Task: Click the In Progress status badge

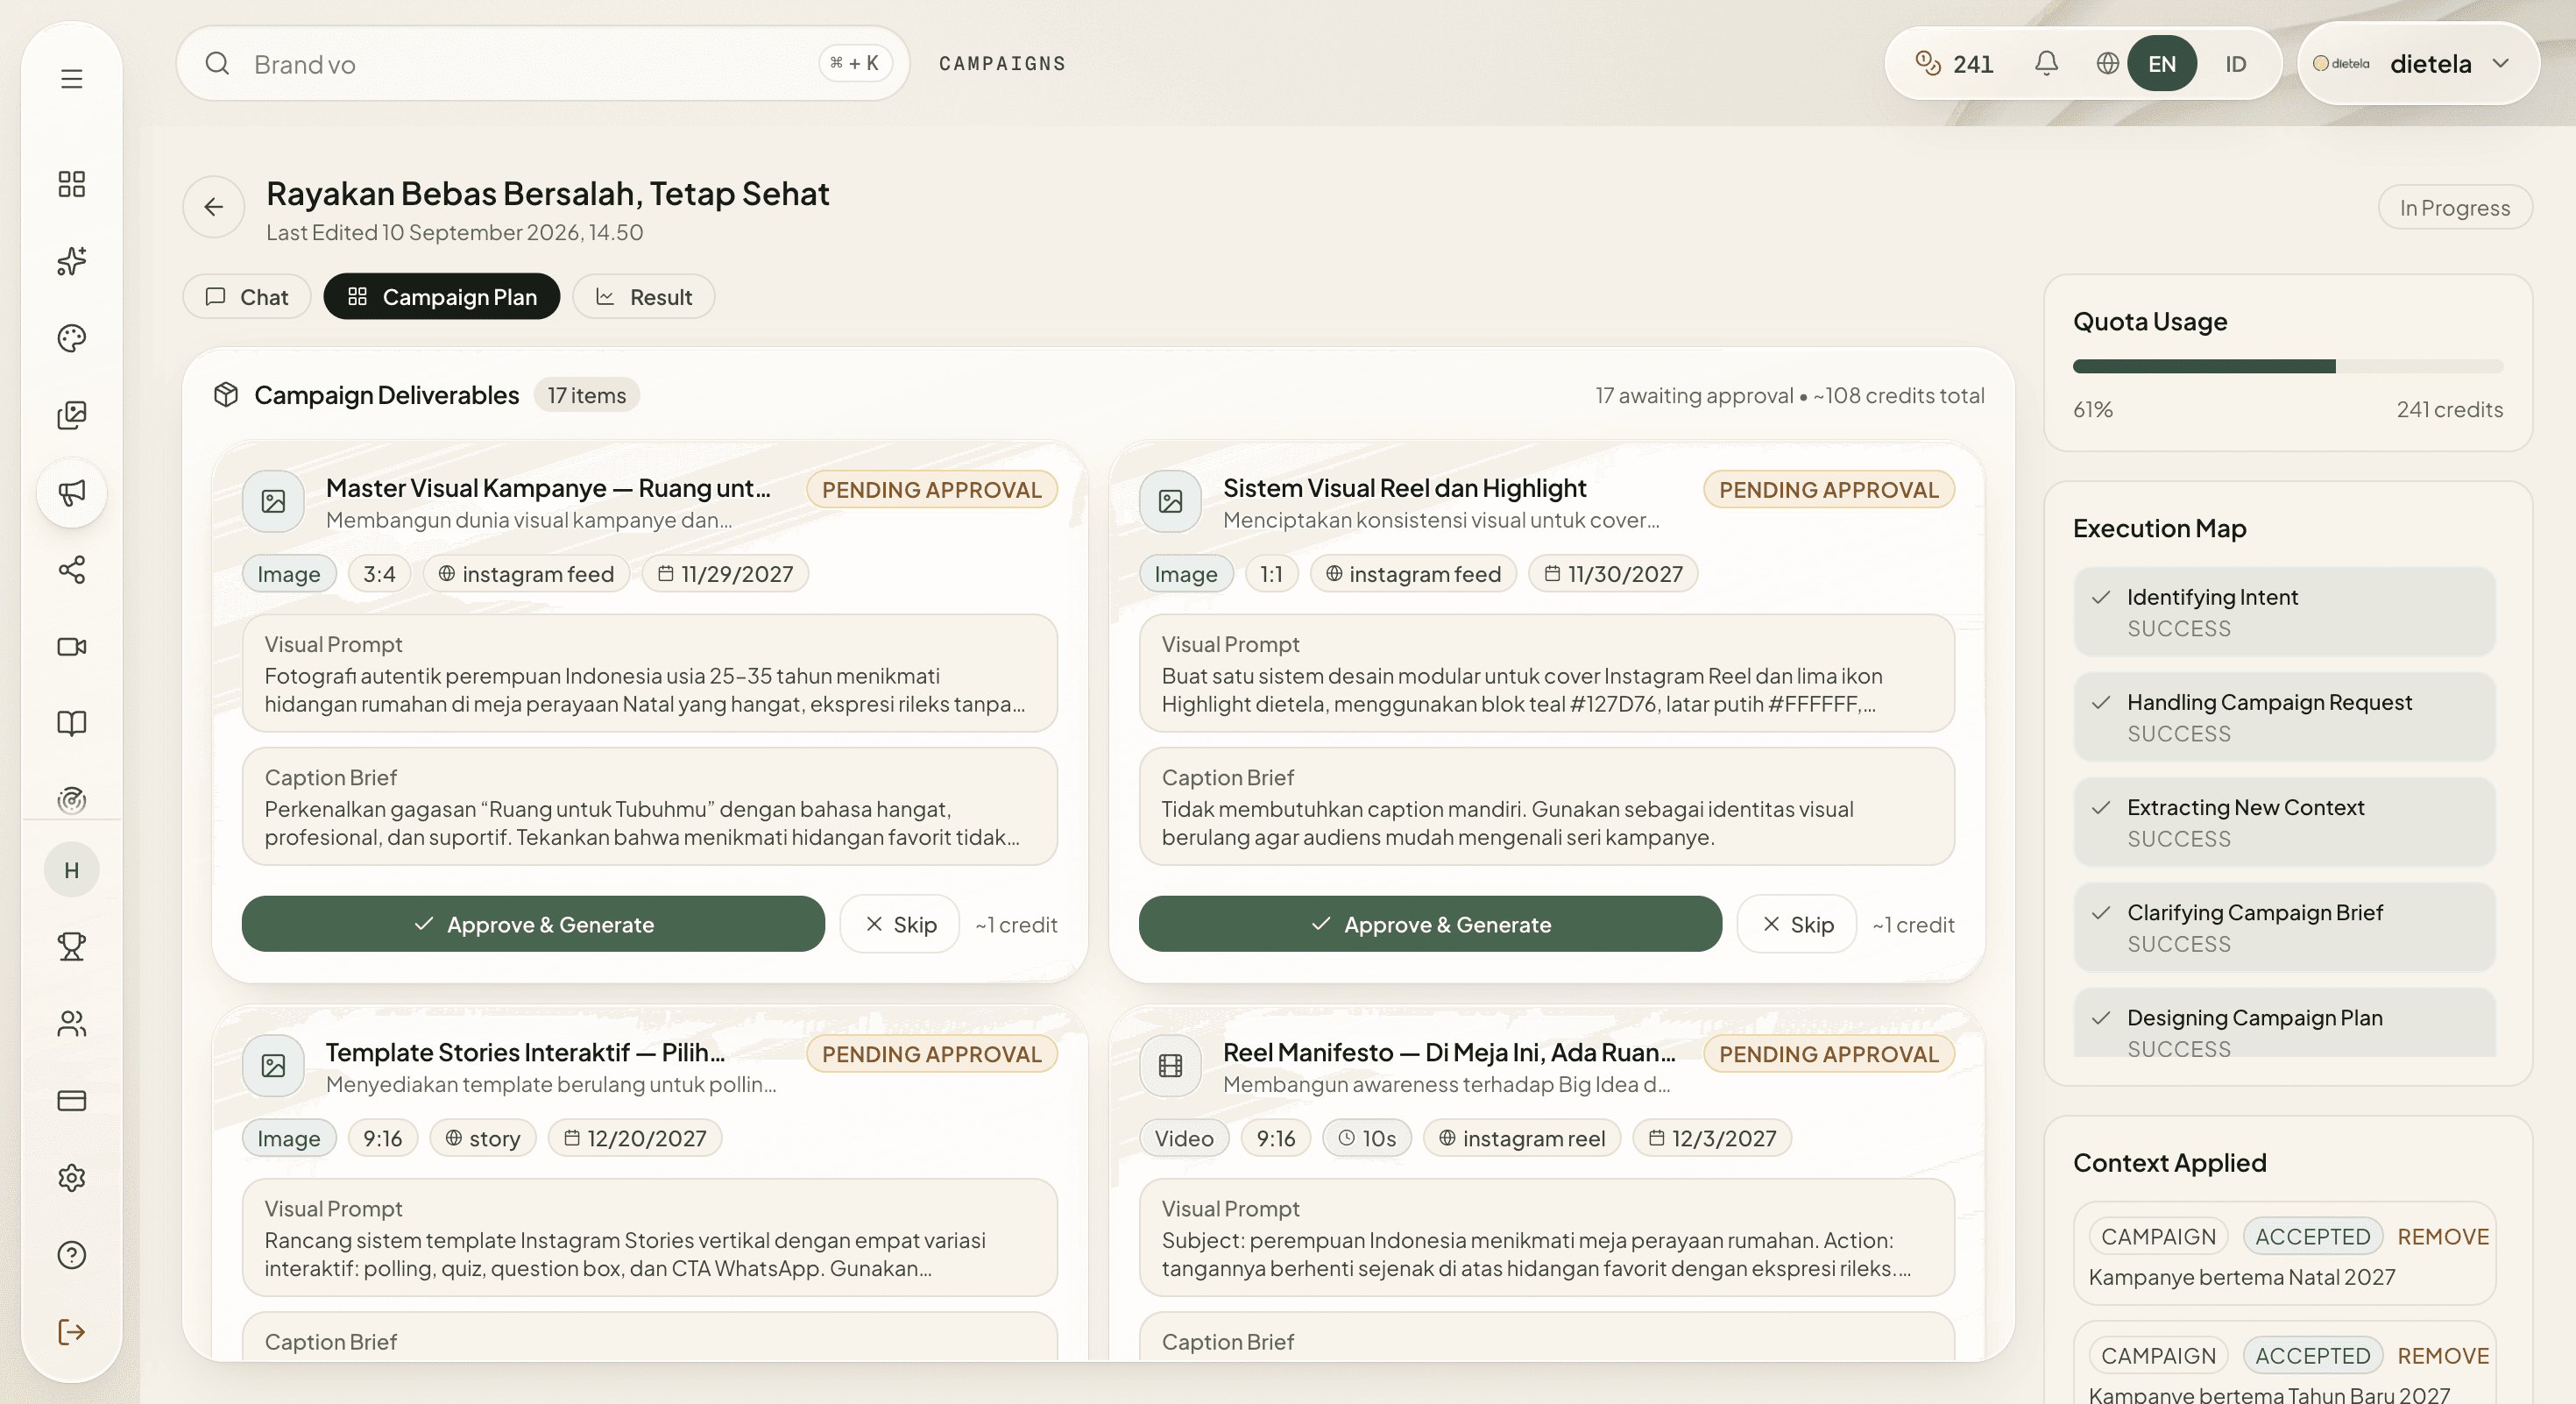Action: 2454,207
